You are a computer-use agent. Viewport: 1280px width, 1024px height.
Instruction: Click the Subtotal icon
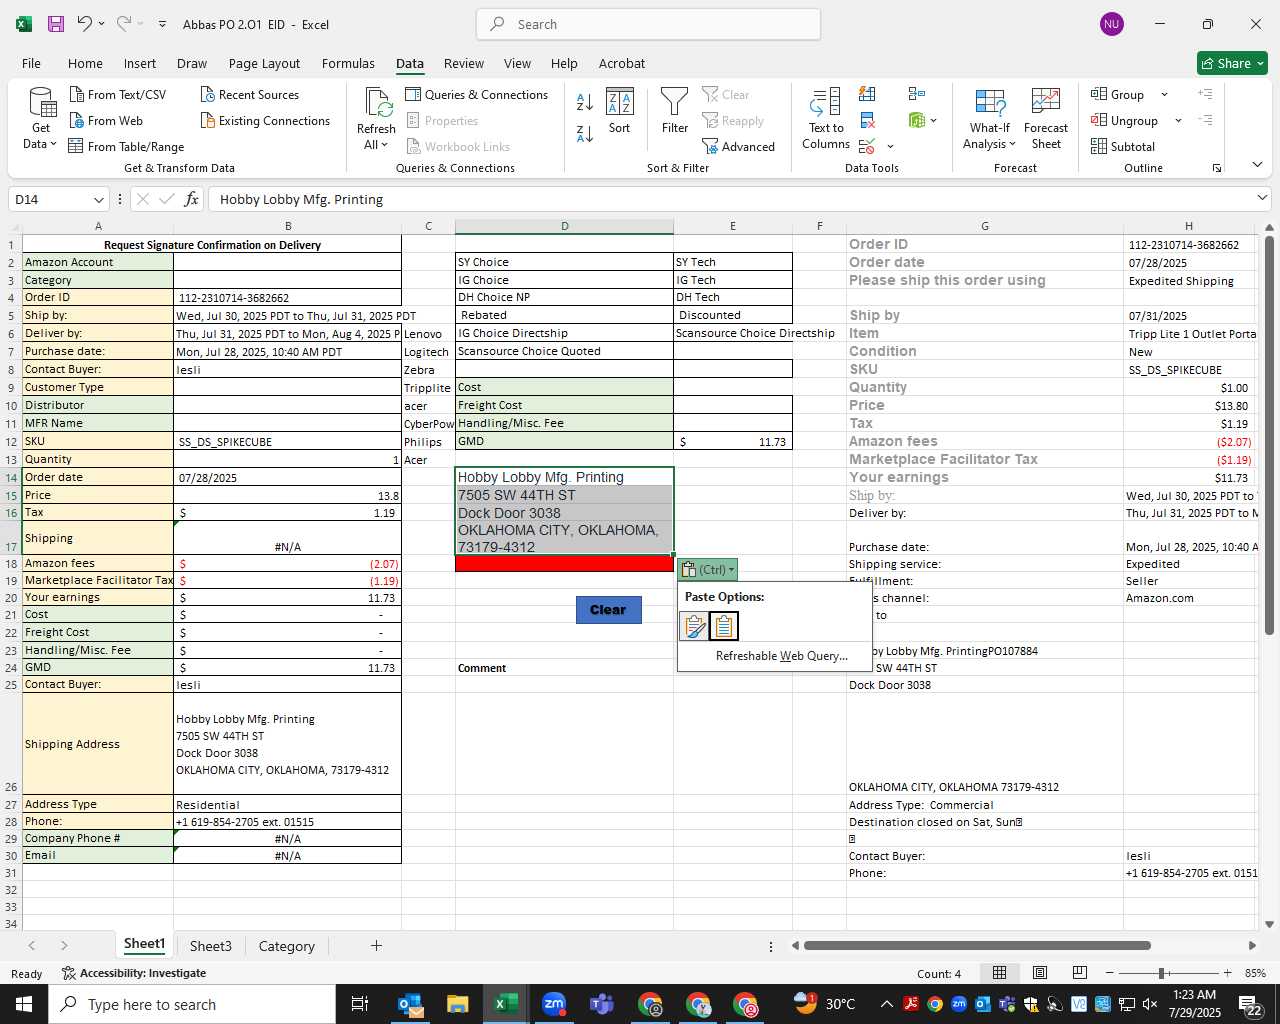click(1122, 146)
